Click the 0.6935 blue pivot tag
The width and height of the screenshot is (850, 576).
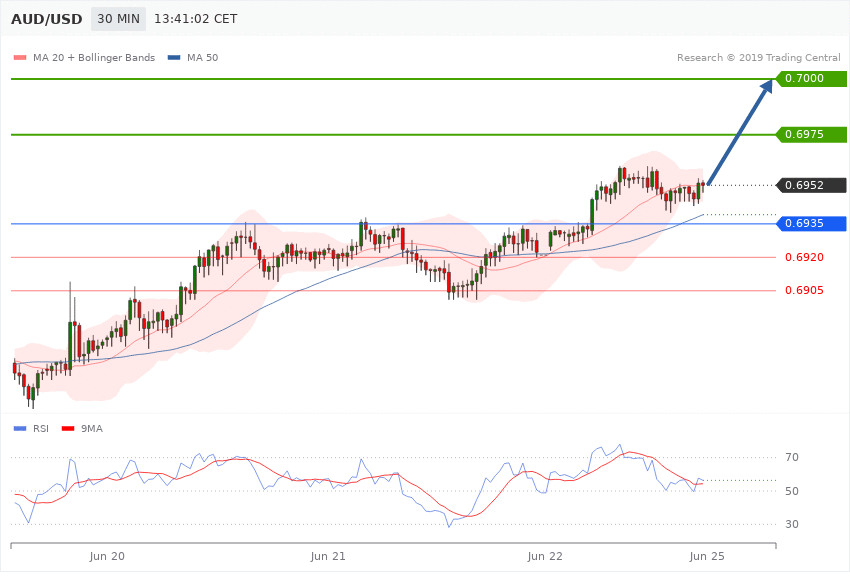click(812, 223)
